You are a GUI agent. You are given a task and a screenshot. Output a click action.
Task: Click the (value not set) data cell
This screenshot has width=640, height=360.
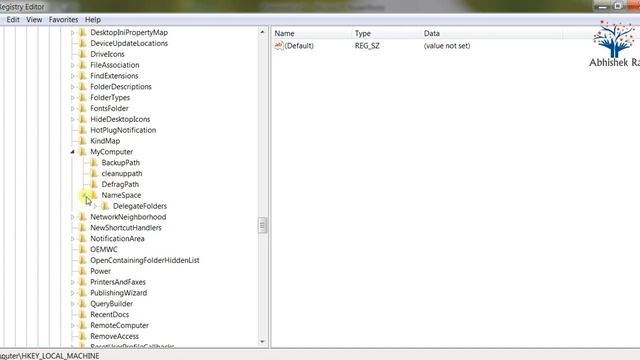click(447, 46)
